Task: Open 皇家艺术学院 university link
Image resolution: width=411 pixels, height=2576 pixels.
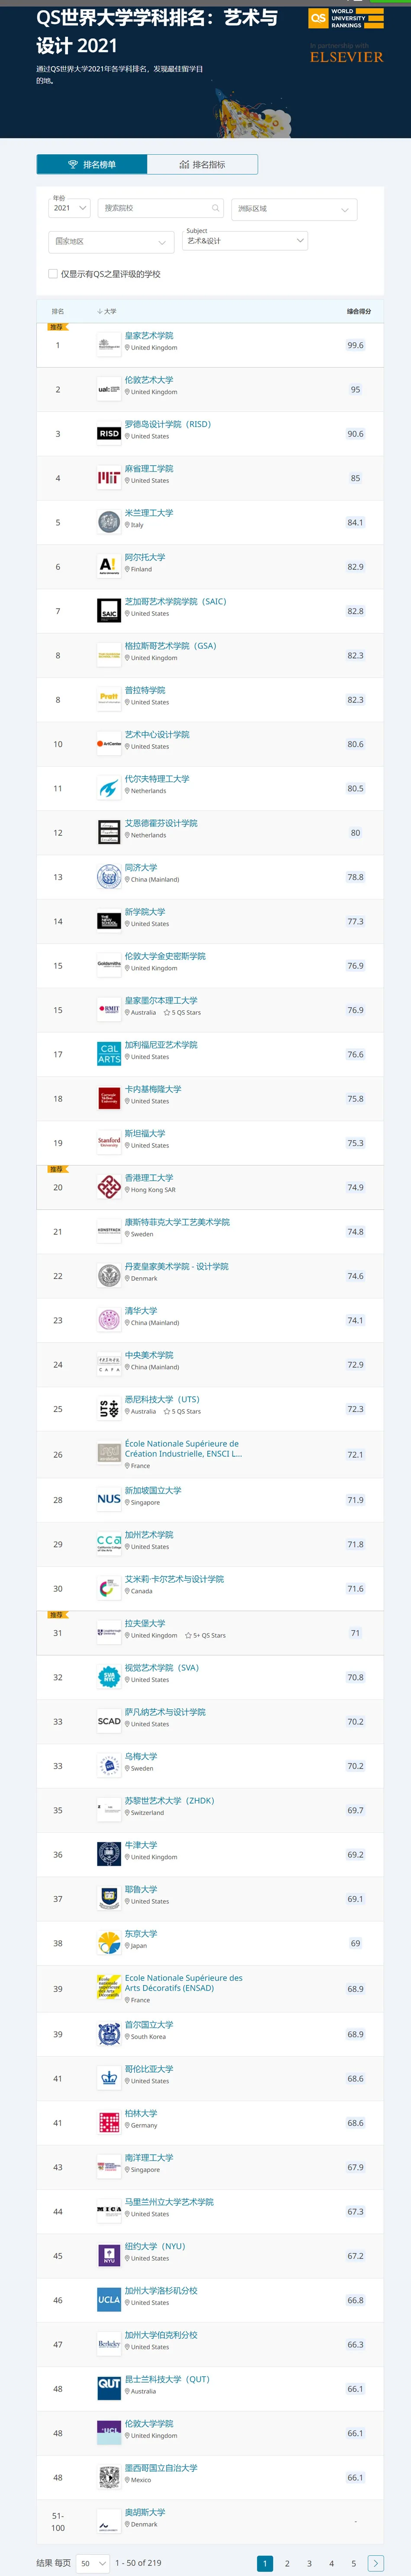Action: [x=149, y=336]
